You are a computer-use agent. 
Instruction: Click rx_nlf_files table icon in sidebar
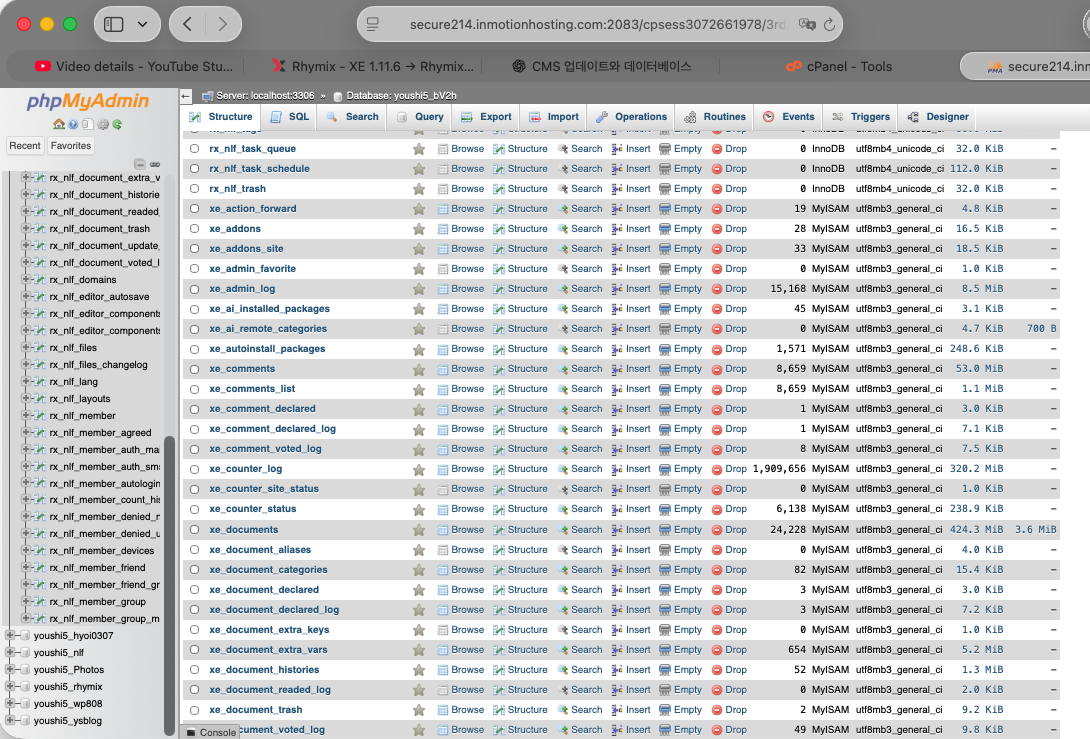click(40, 348)
